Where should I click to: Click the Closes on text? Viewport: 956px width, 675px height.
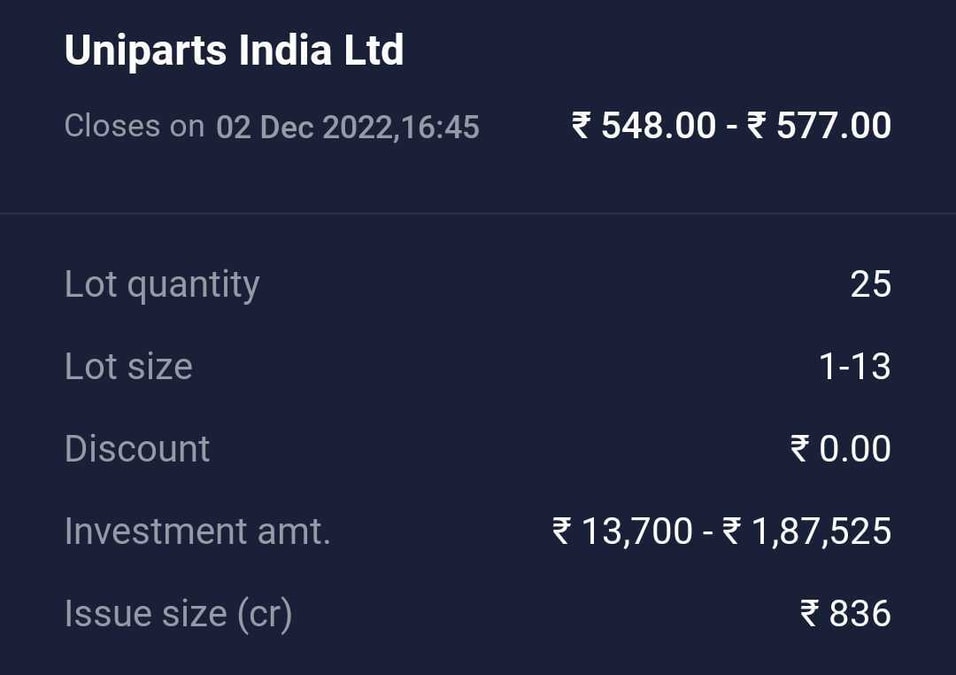coord(133,126)
